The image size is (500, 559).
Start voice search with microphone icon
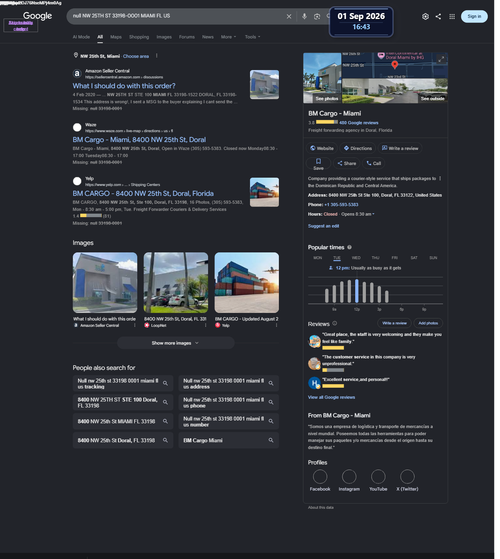(x=304, y=16)
